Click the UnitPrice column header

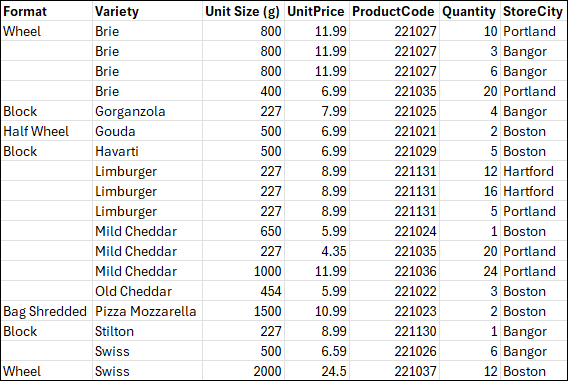pos(317,11)
